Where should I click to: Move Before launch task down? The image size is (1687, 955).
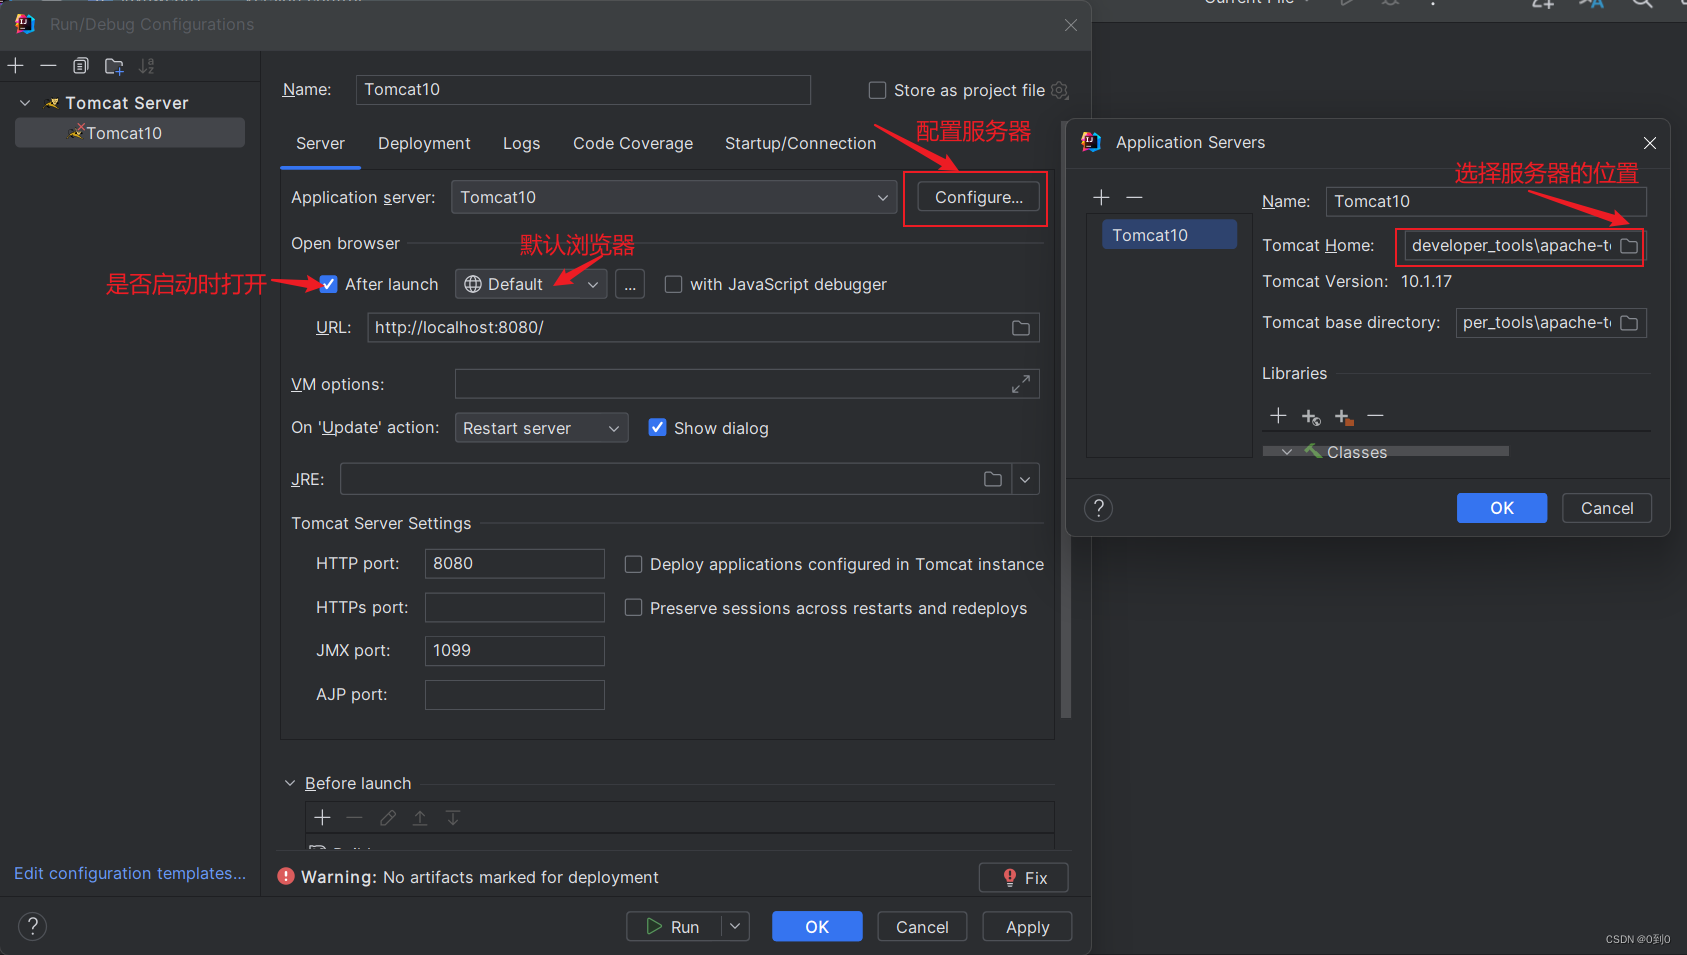(x=453, y=818)
